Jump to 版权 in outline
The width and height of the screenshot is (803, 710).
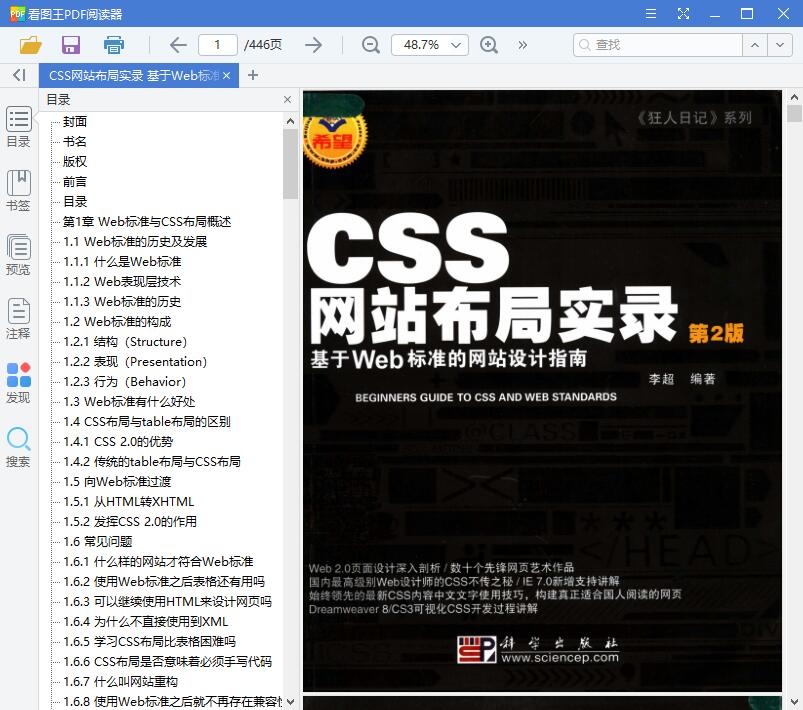pos(75,161)
